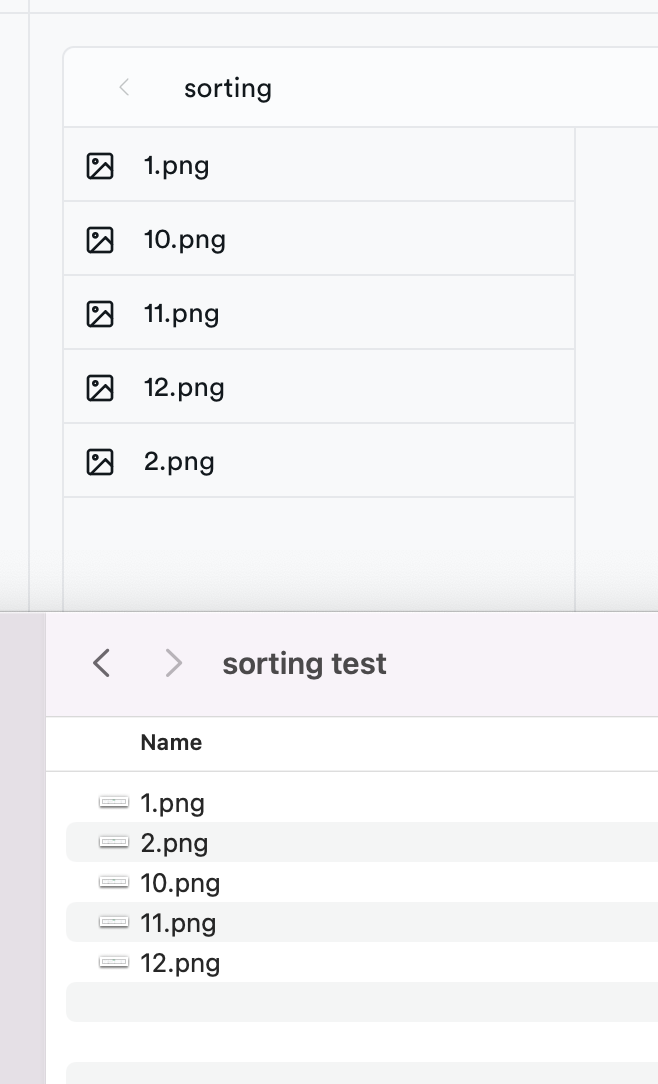Click the file icon next to 12.png in sorting test
Viewport: 658px width, 1084px height.
(x=115, y=962)
